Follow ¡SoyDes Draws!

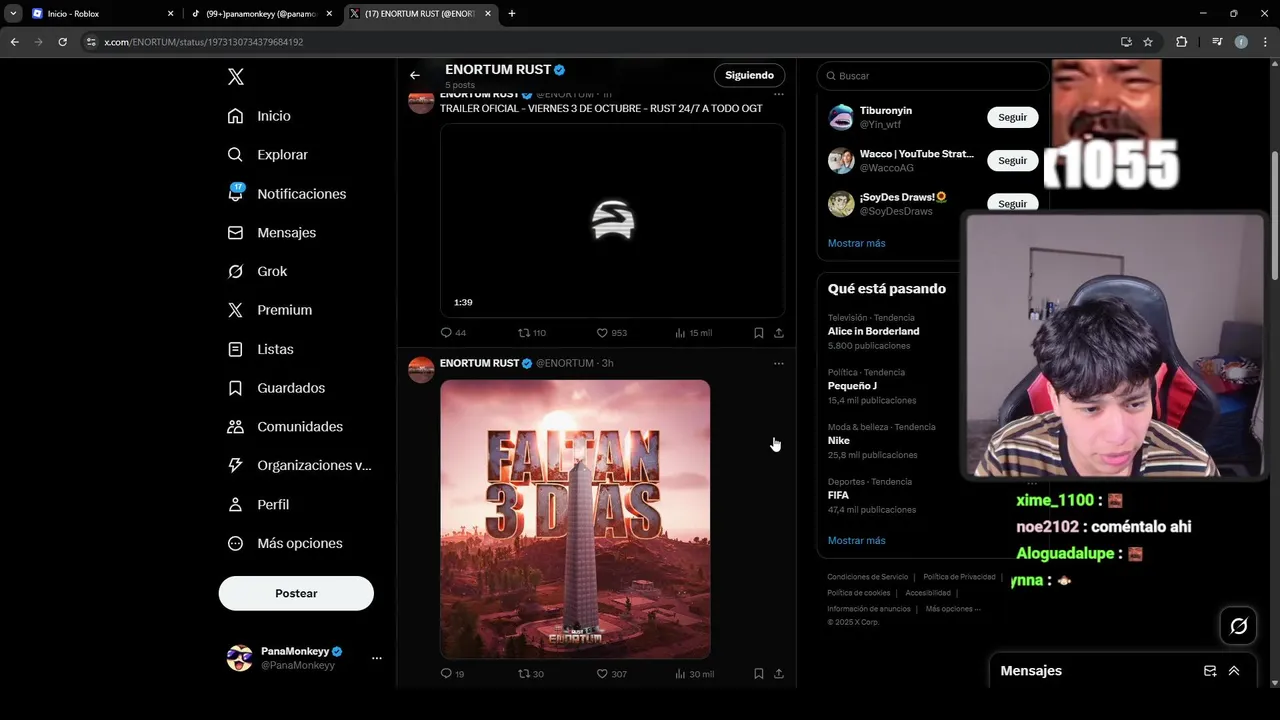(1012, 203)
